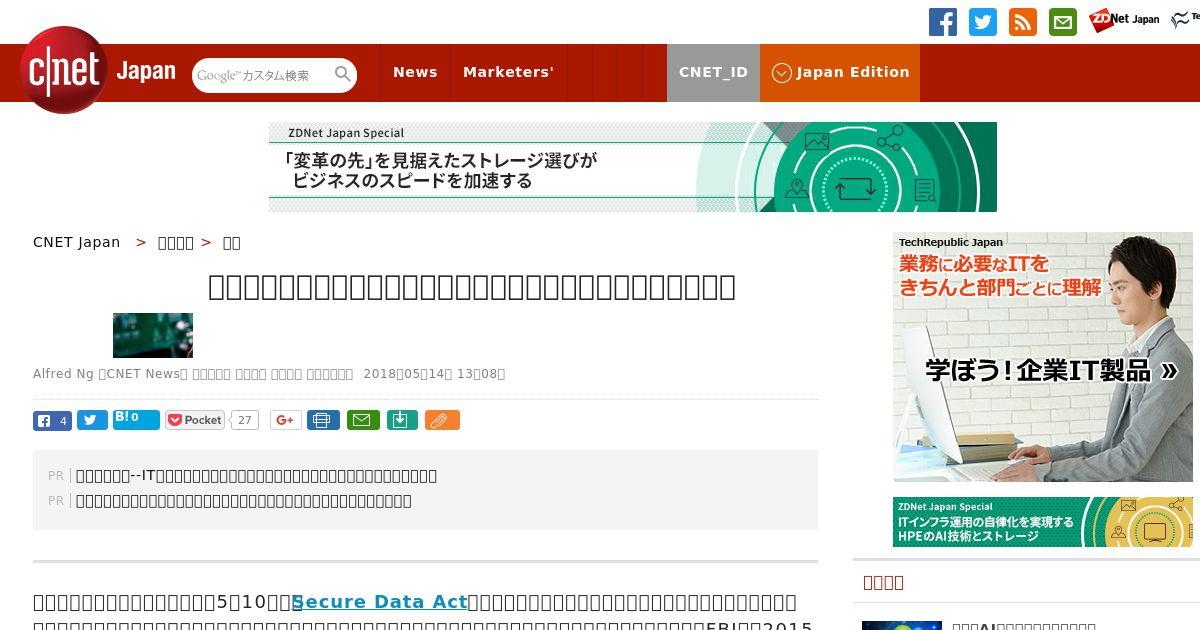Open the CNET_ID tab
This screenshot has width=1200, height=630.
tap(713, 72)
